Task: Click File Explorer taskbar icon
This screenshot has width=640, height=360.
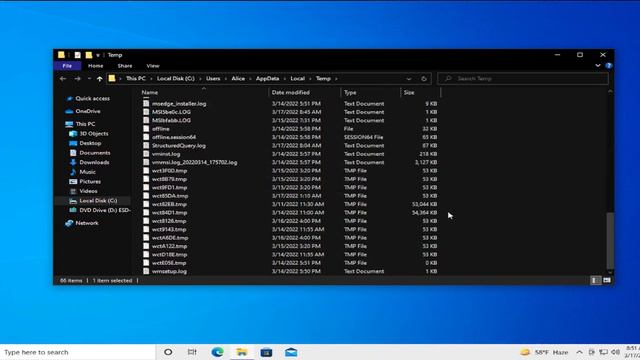Action: (242, 352)
